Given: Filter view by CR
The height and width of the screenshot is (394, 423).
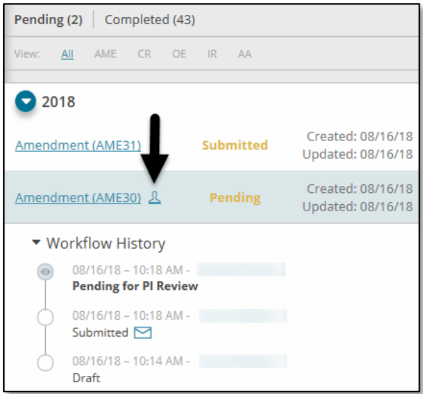Looking at the screenshot, I should point(144,54).
